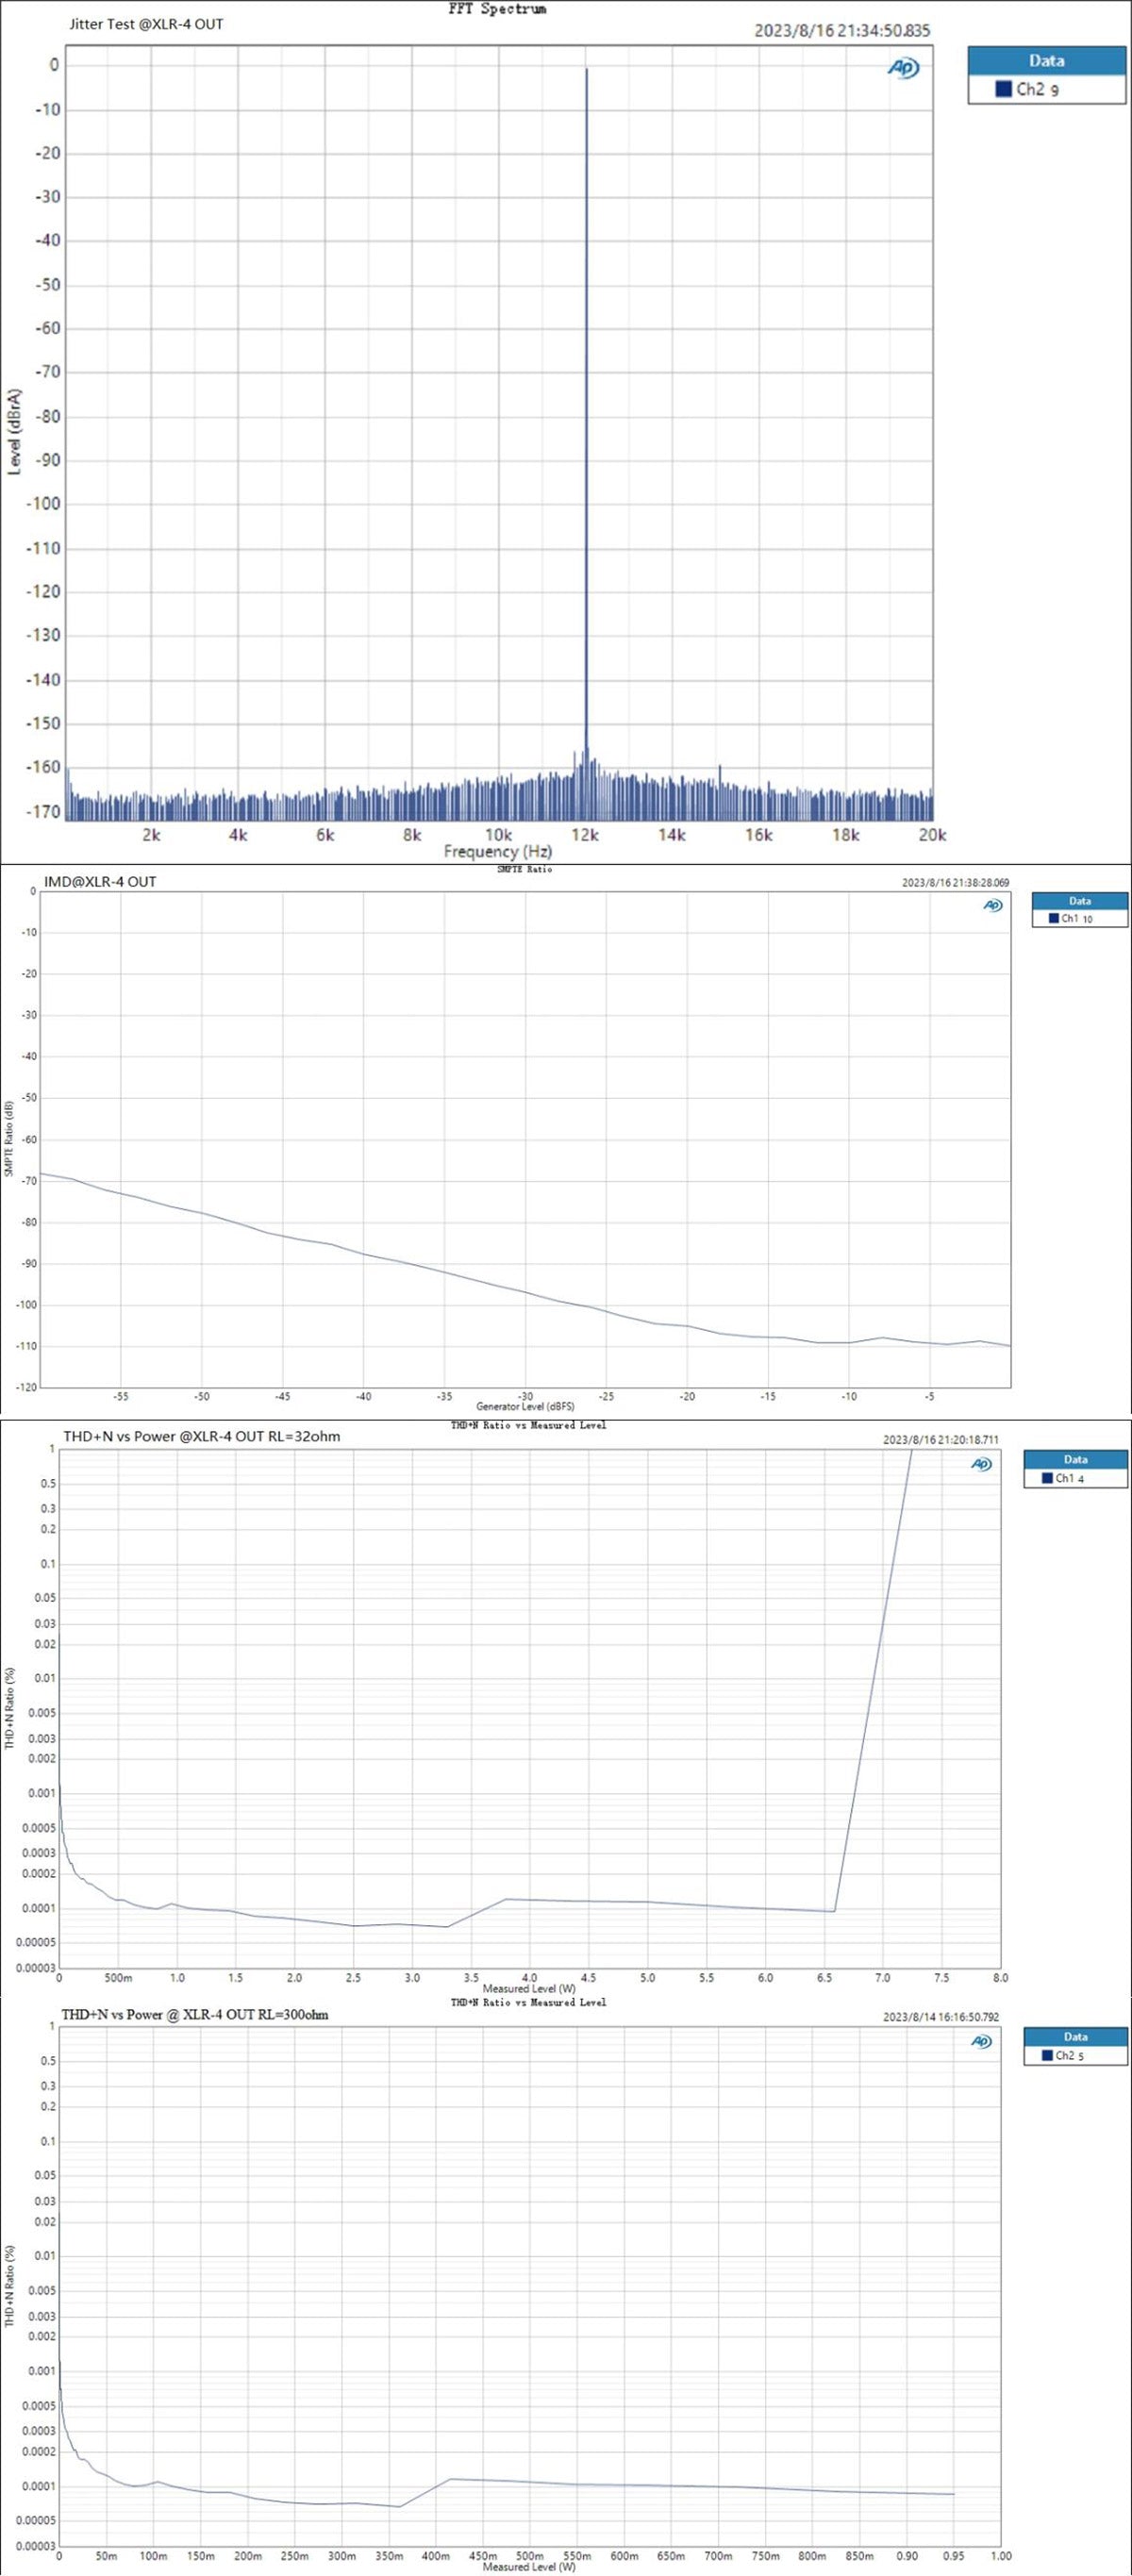Click the AP logo on the 32ohm THD+N graph
The image size is (1132, 2576).
tap(981, 1464)
